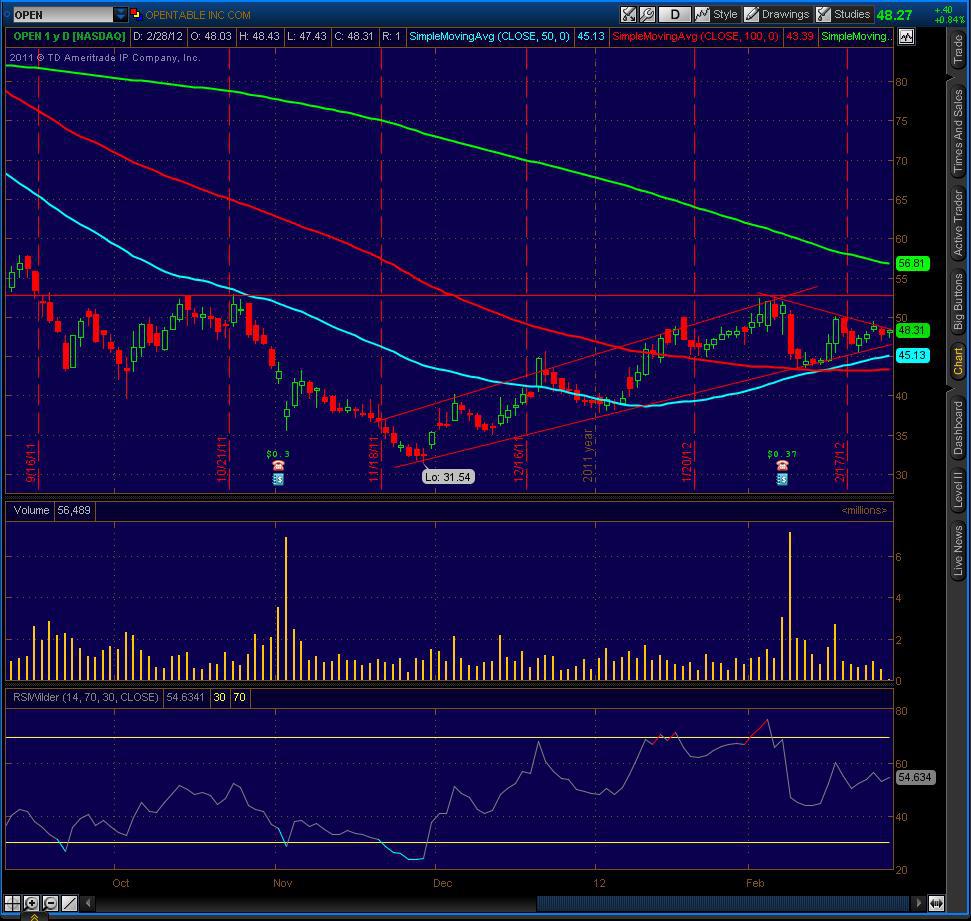Image resolution: width=971 pixels, height=921 pixels.
Task: Switch to Times And Sales side tab
Action: click(957, 131)
